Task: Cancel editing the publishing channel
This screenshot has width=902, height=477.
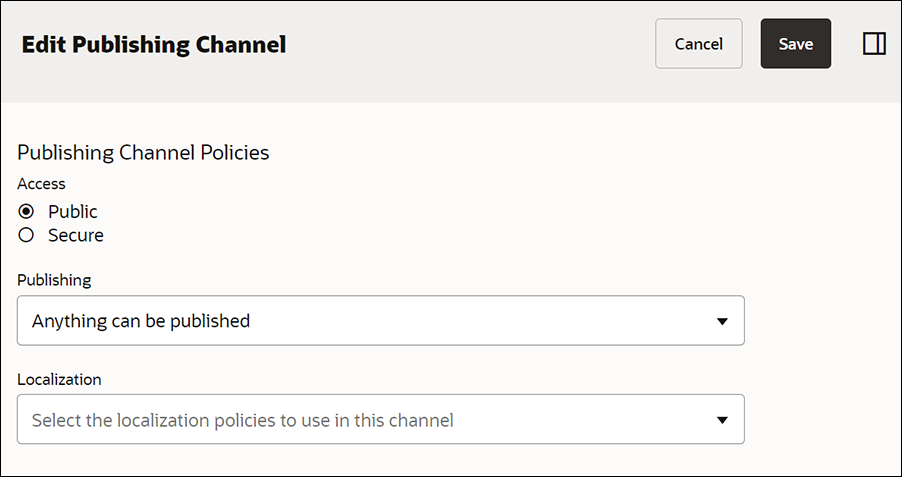Action: pyautogui.click(x=698, y=44)
